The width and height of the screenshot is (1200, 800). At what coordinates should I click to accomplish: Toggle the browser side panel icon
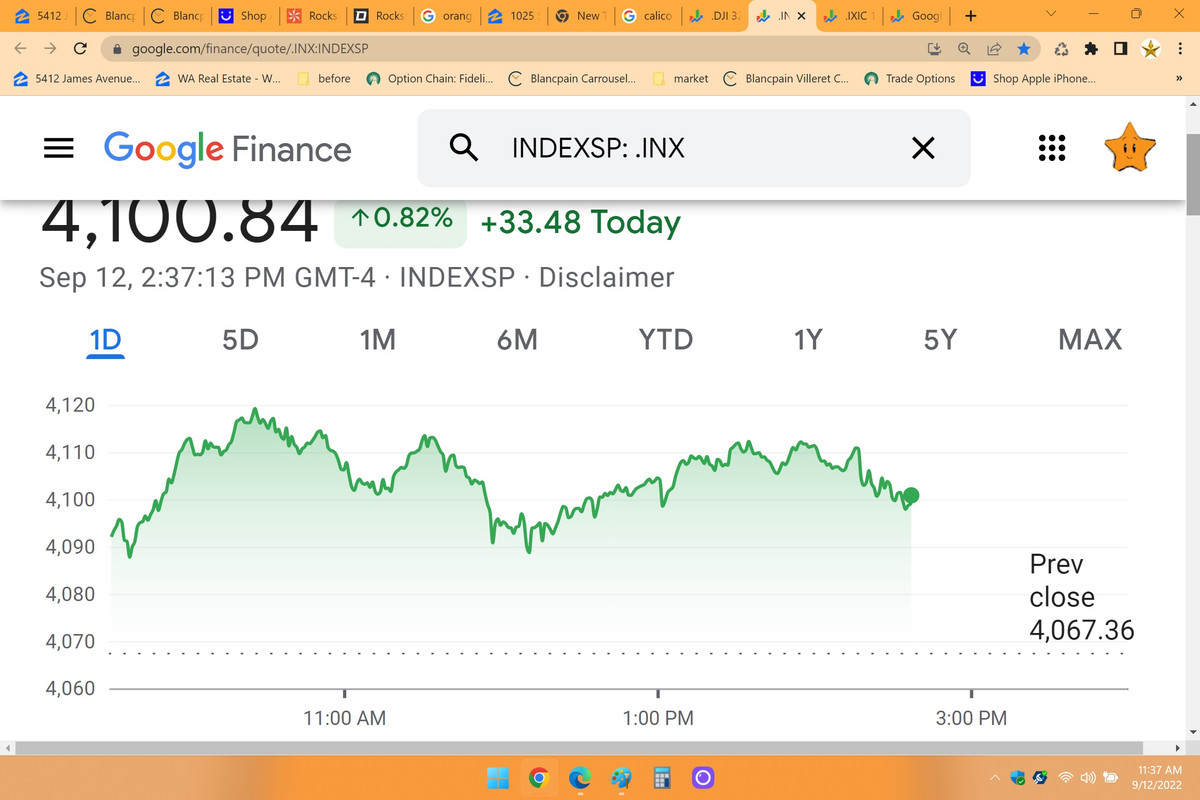click(x=1121, y=47)
